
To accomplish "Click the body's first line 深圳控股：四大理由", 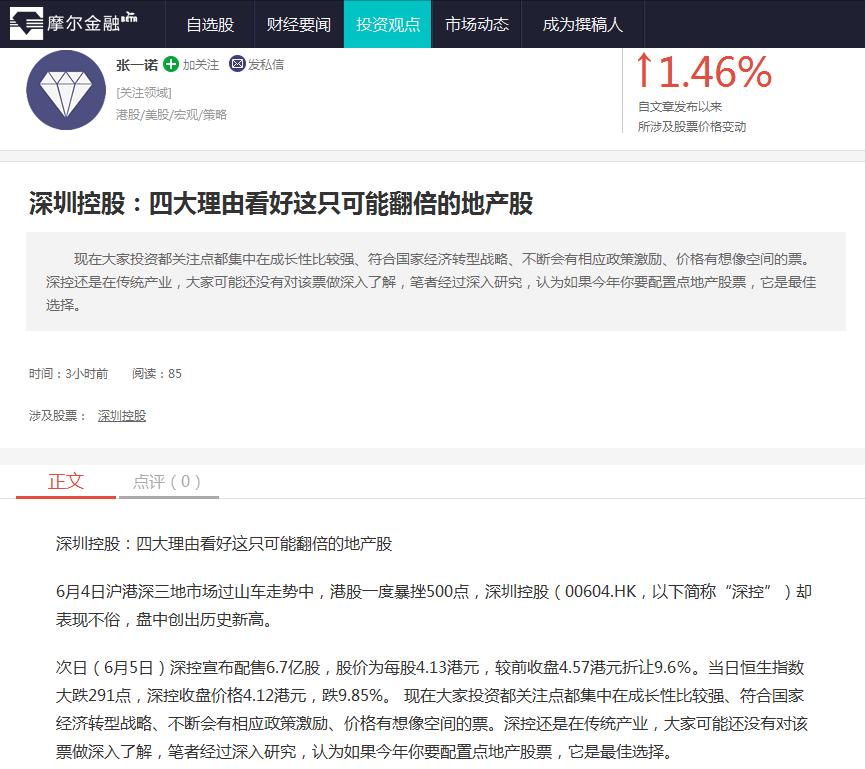I will click(x=224, y=544).
